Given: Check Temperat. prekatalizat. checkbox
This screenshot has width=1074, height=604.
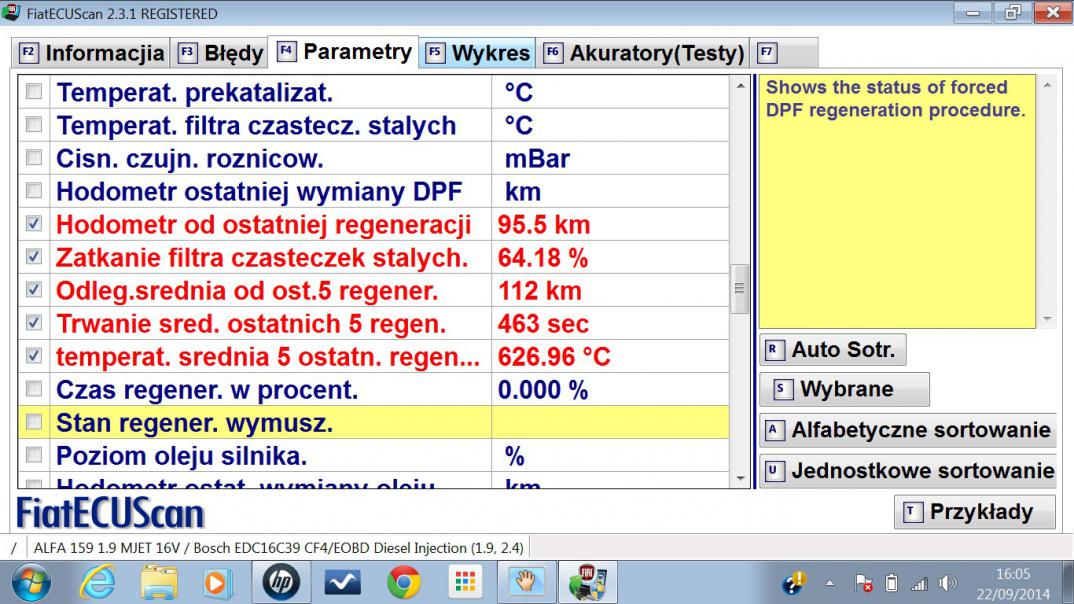Looking at the screenshot, I should point(34,91).
